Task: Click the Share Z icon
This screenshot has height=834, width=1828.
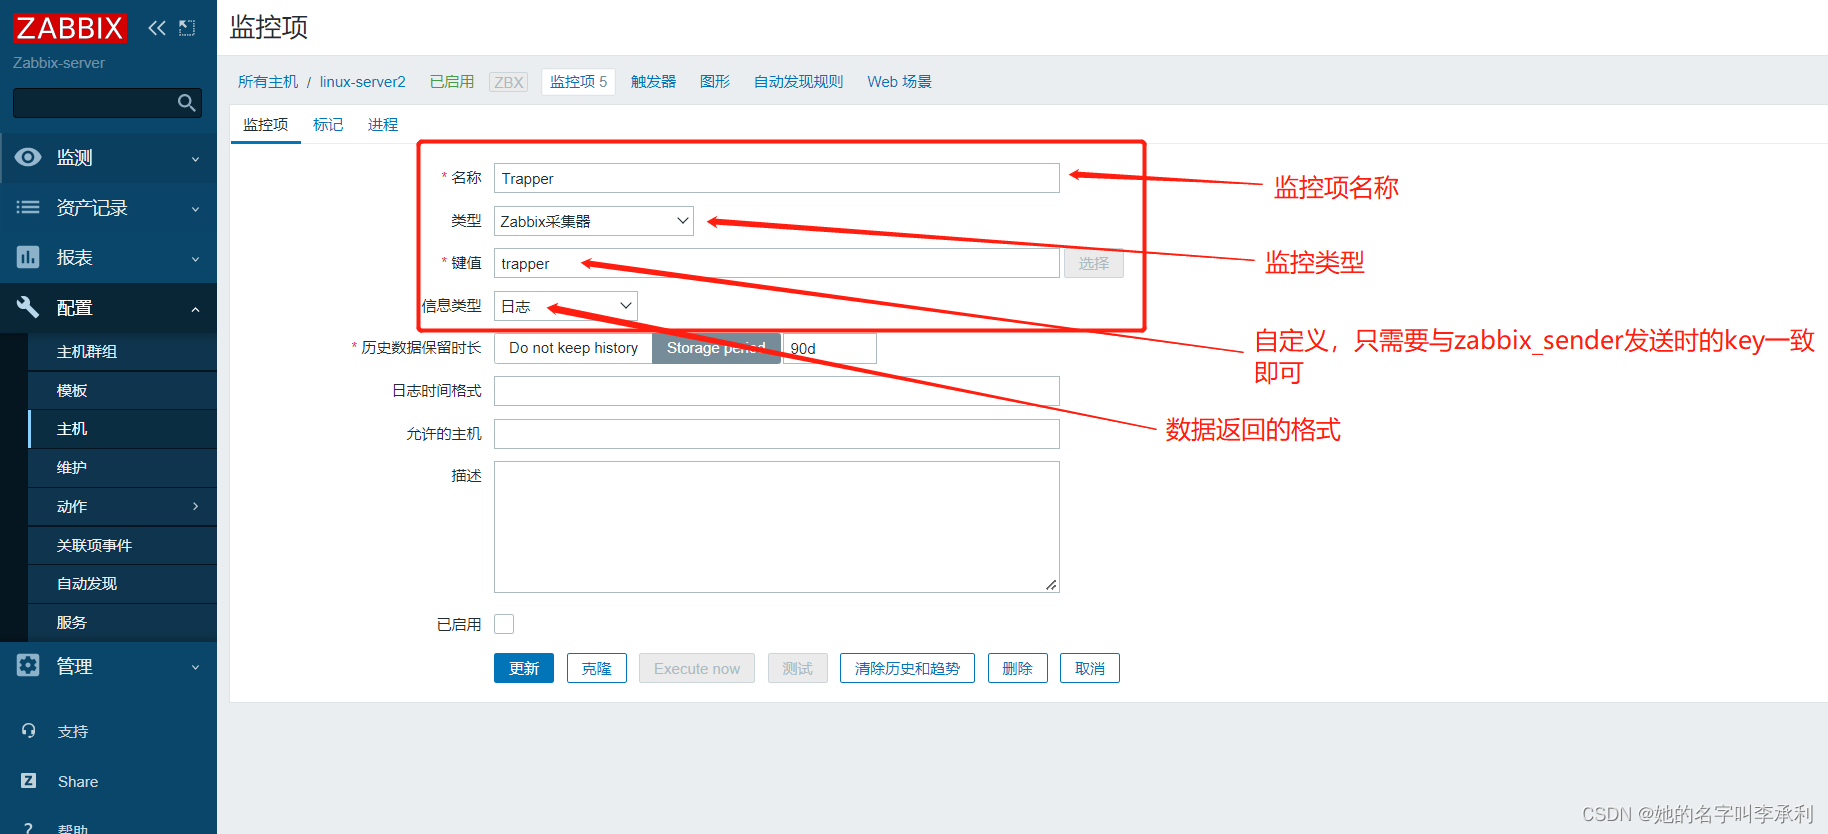Action: tap(28, 781)
